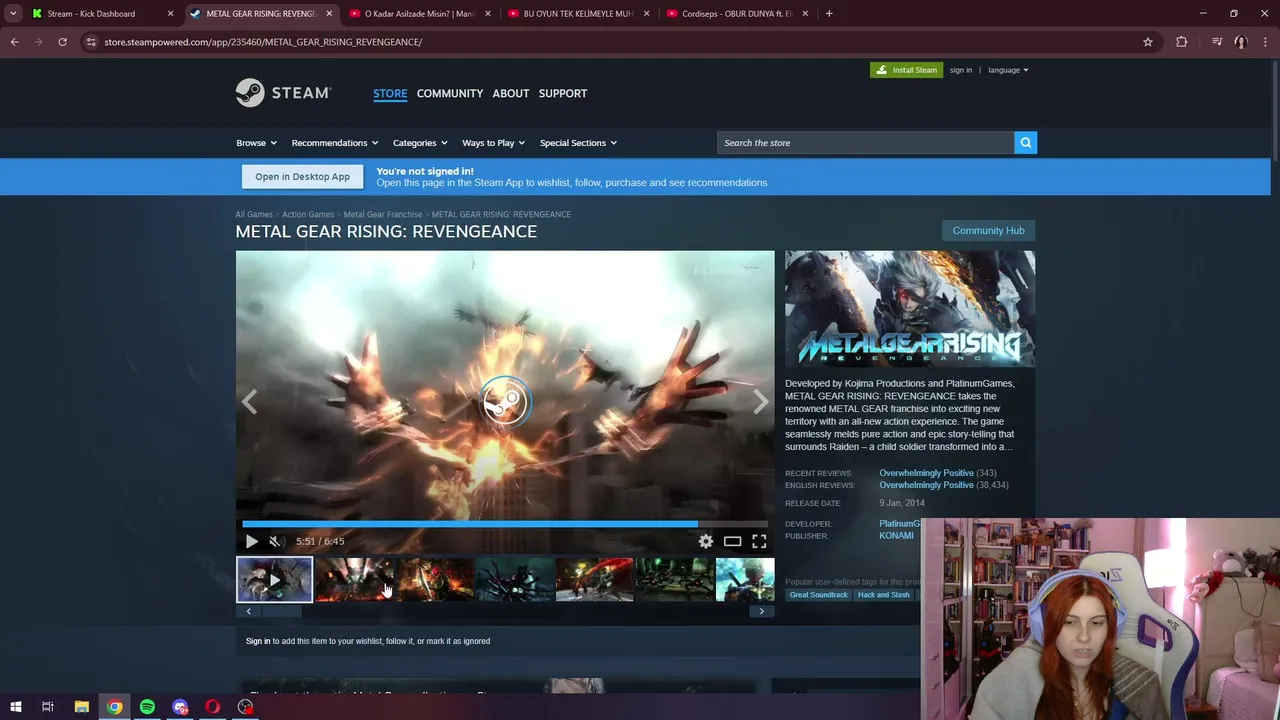
Task: Expand the Recommendations dropdown
Action: (x=335, y=143)
